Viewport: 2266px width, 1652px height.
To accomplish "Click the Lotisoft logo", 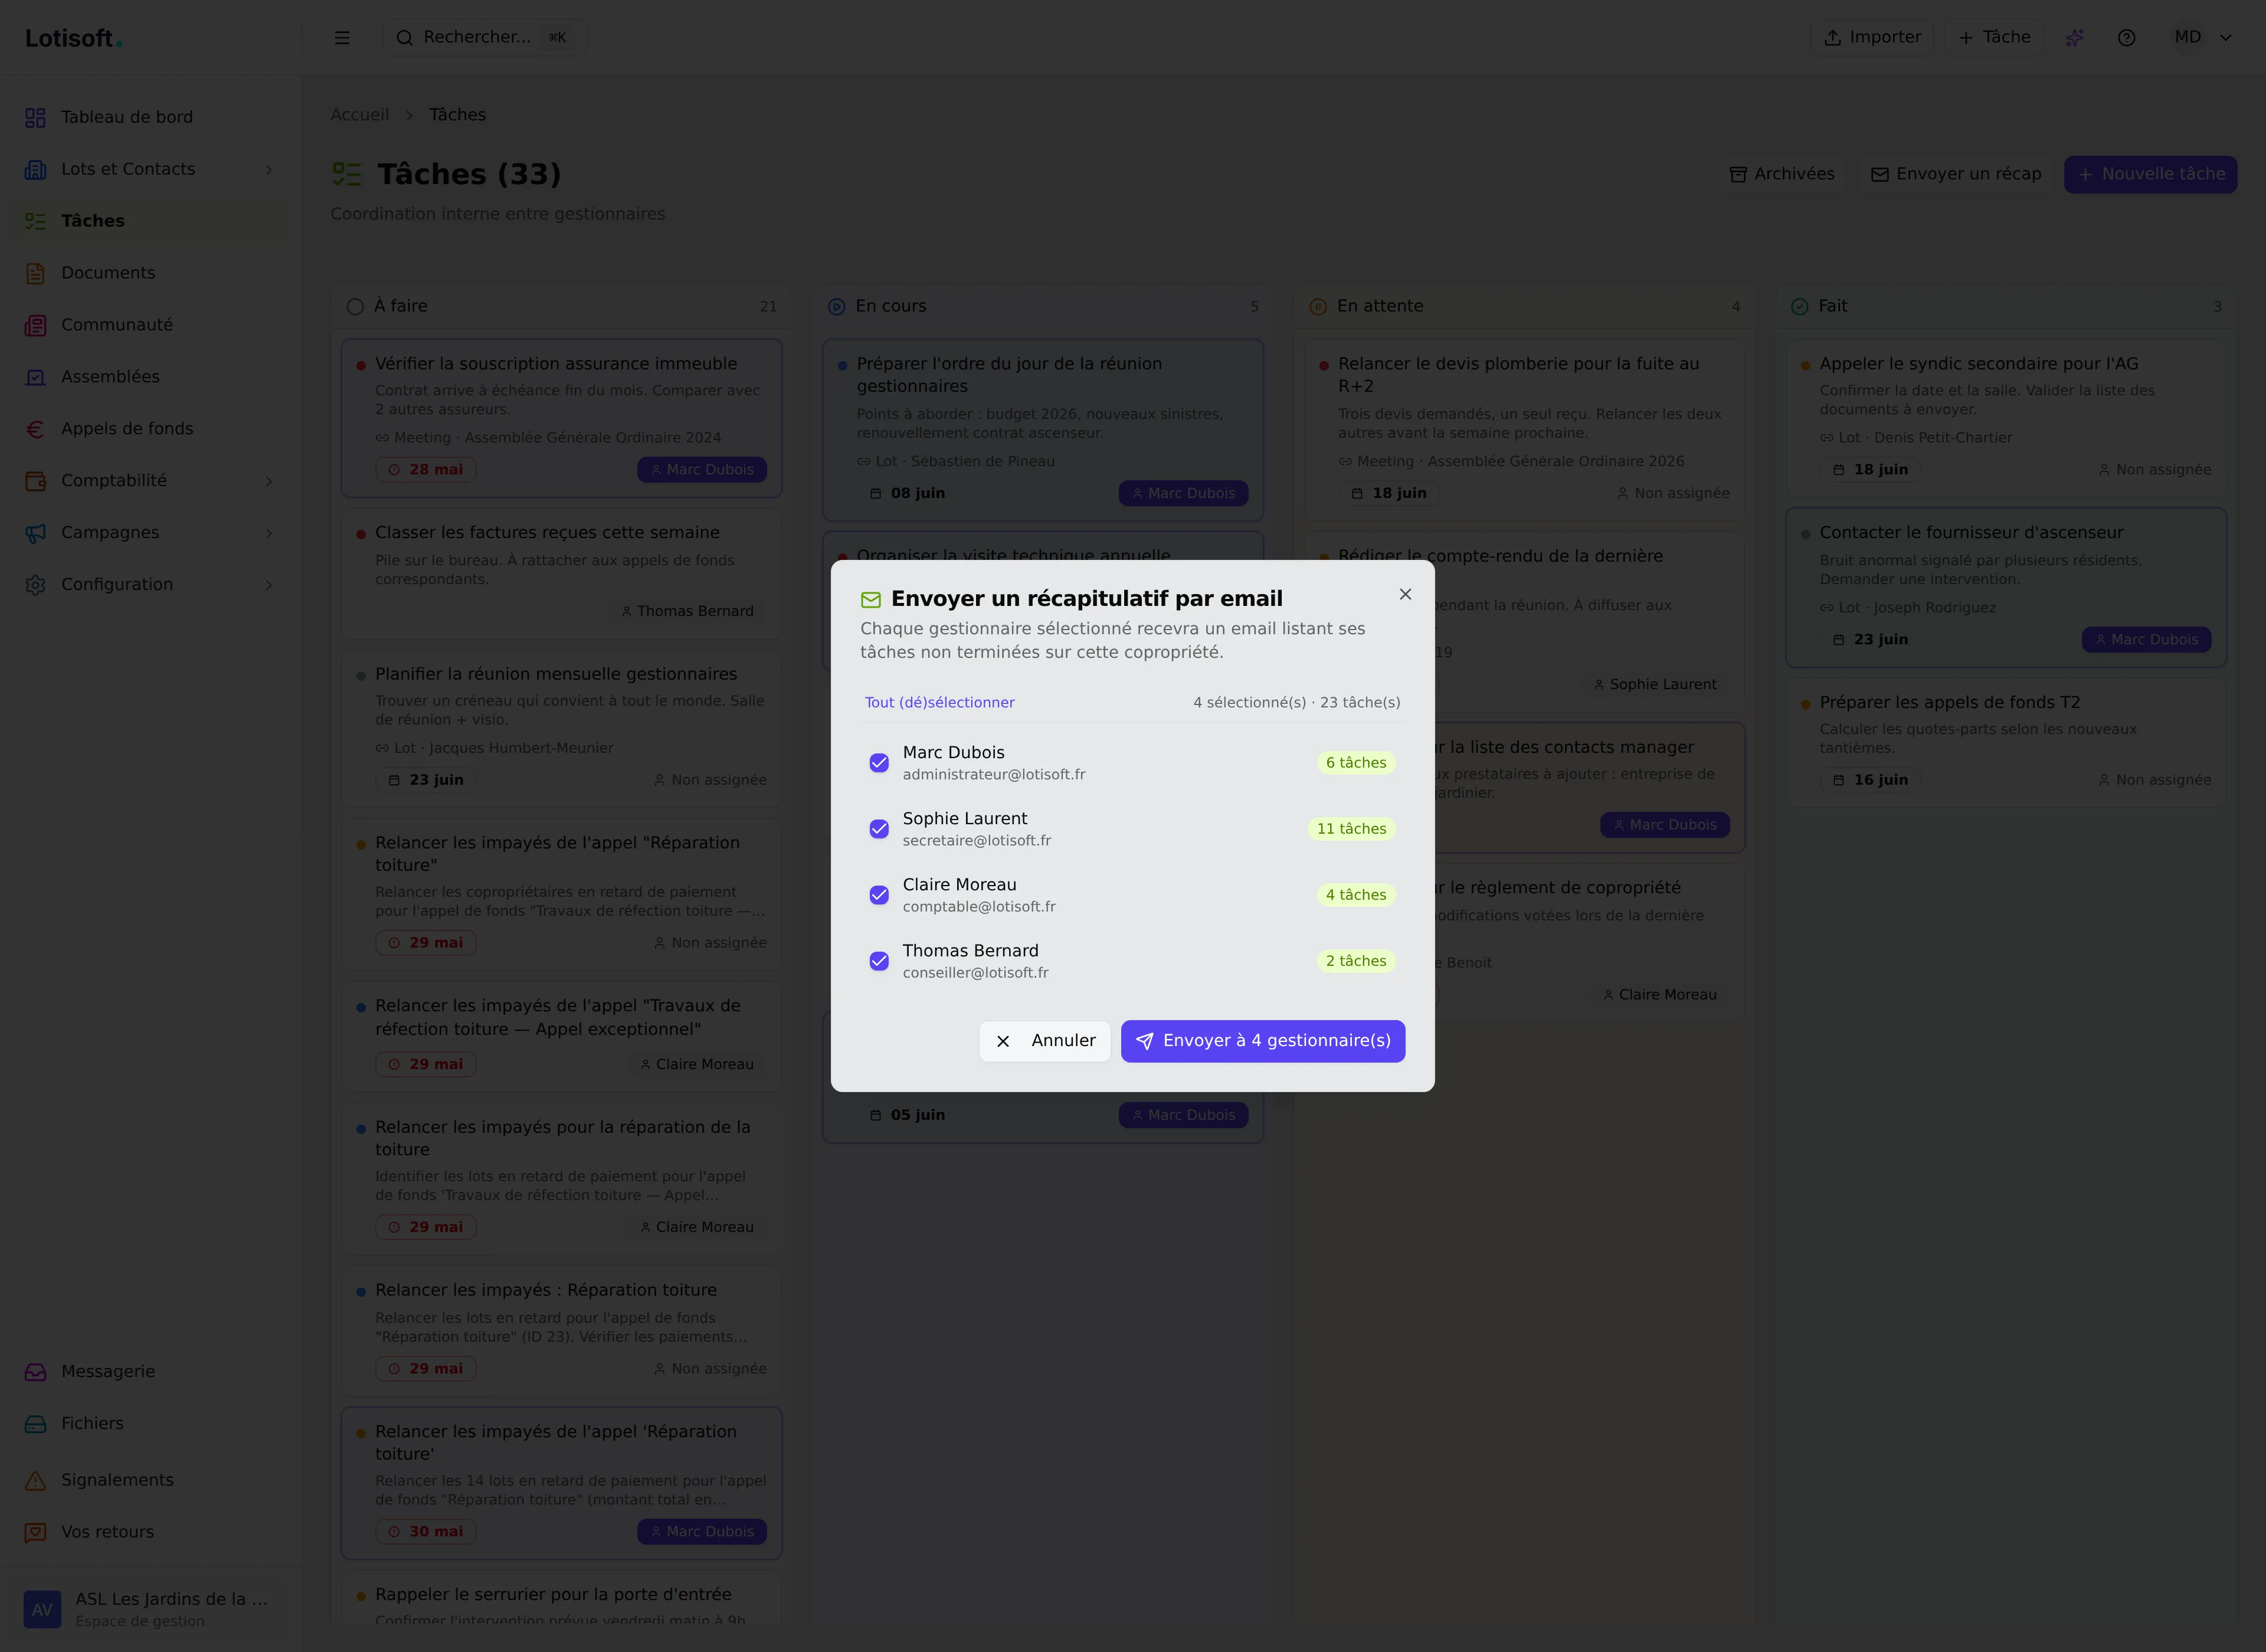I will point(73,38).
